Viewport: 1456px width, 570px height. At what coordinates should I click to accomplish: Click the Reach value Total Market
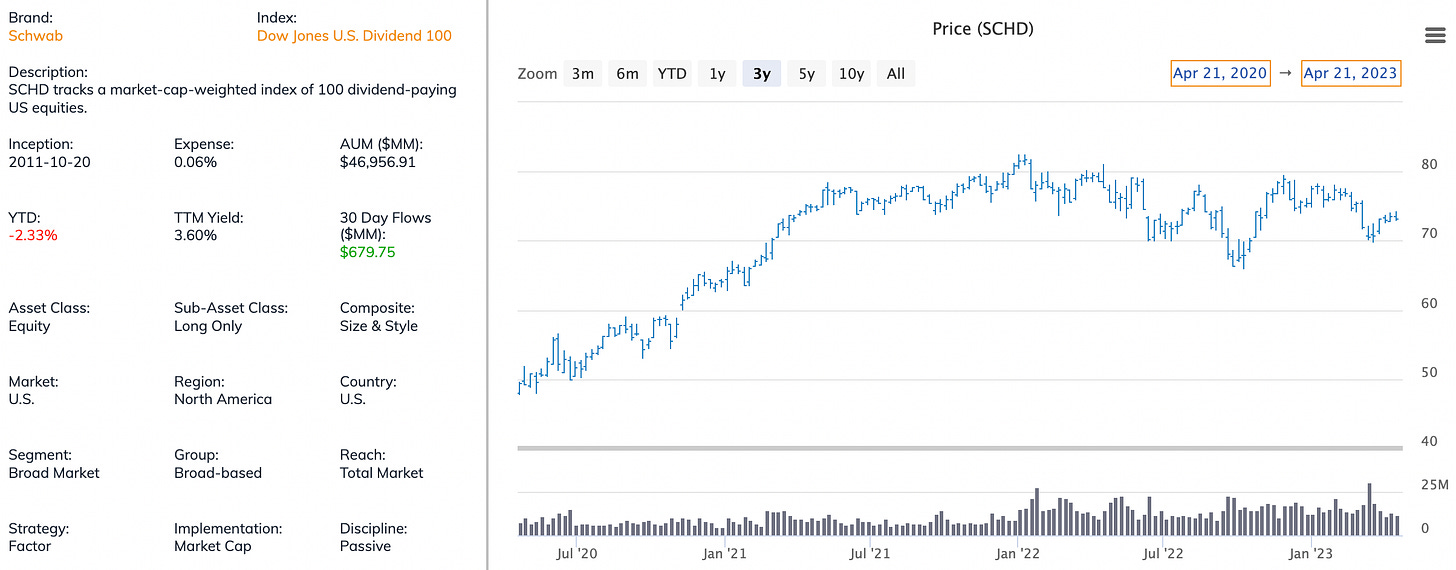pyautogui.click(x=382, y=473)
